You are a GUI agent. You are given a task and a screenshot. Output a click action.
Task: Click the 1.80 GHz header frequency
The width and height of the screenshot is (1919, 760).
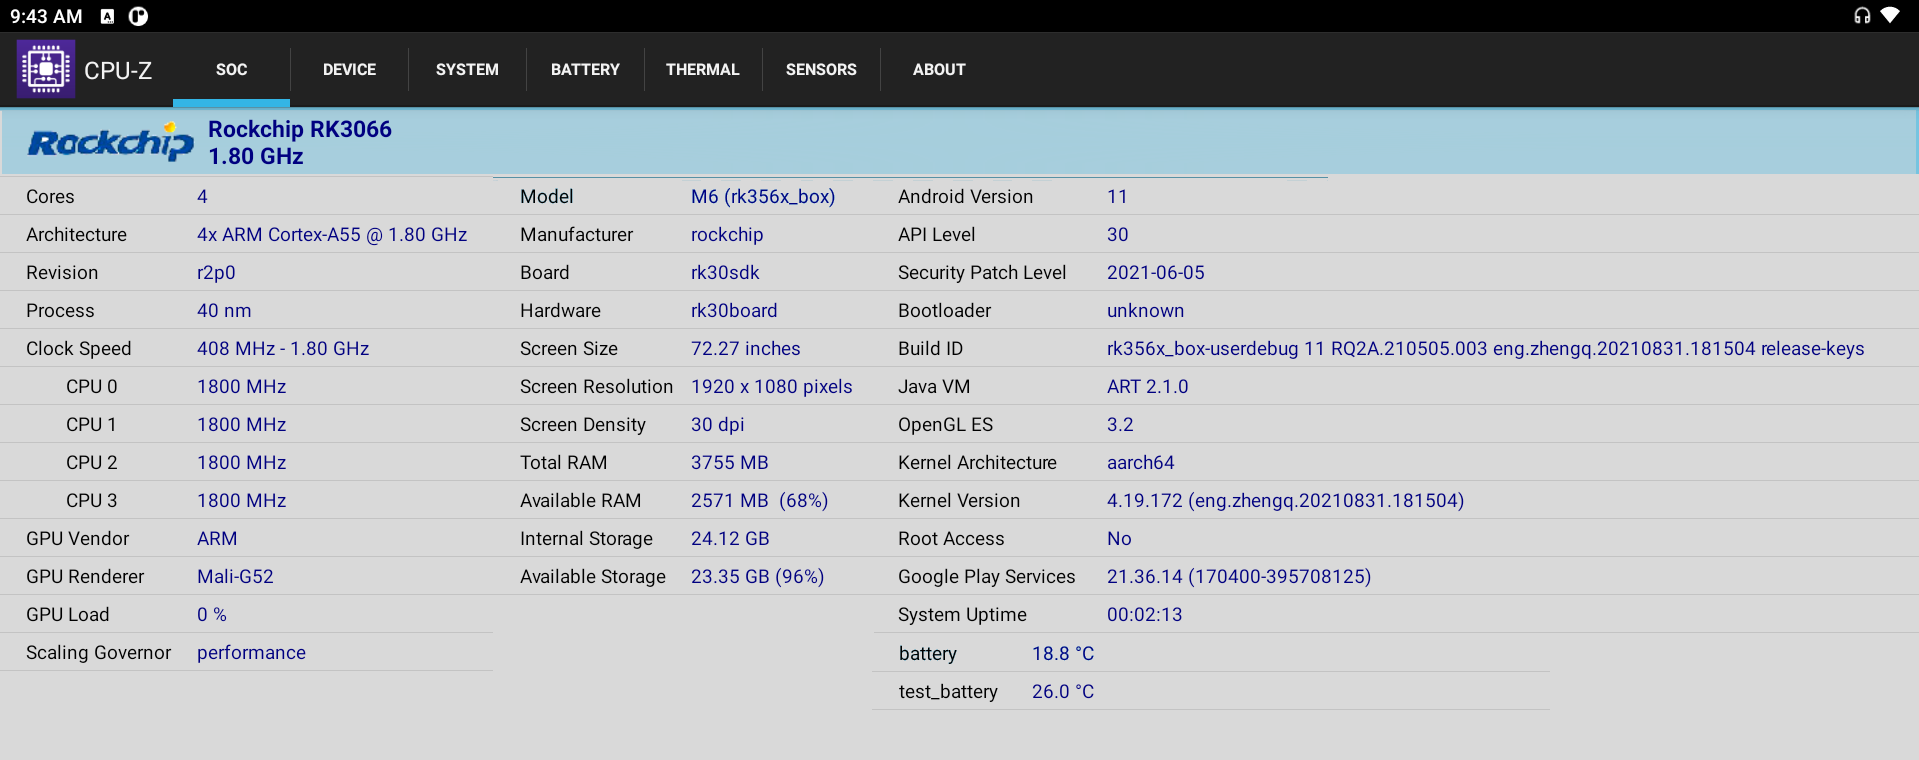click(256, 156)
